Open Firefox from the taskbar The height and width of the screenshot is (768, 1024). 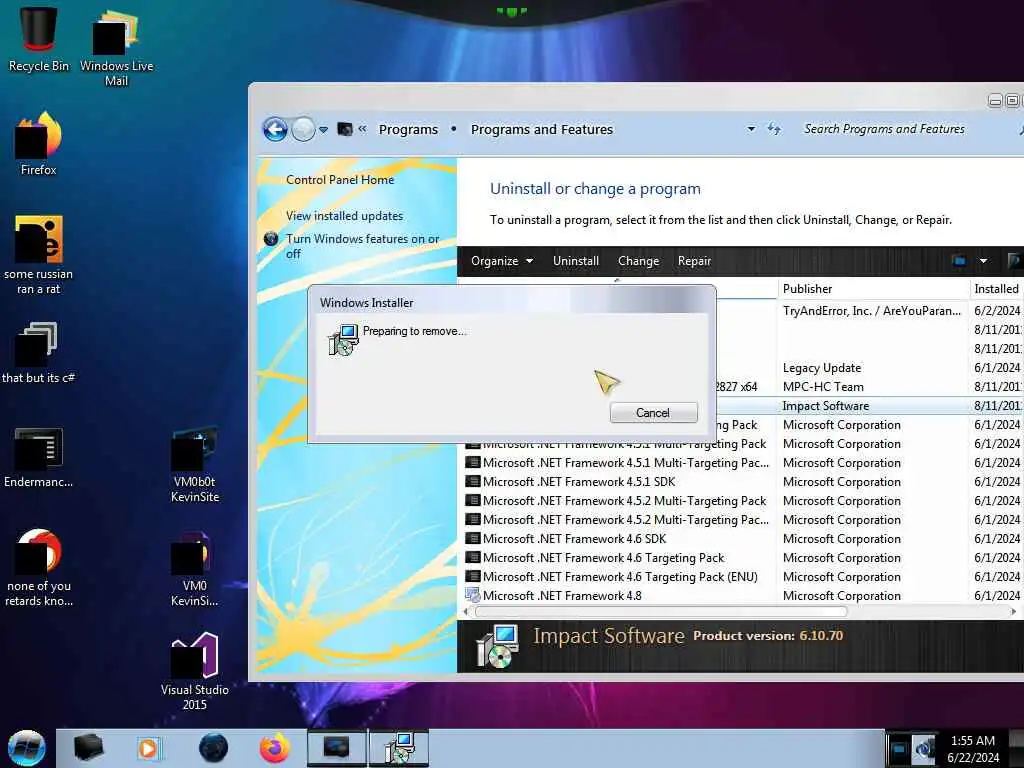[274, 748]
